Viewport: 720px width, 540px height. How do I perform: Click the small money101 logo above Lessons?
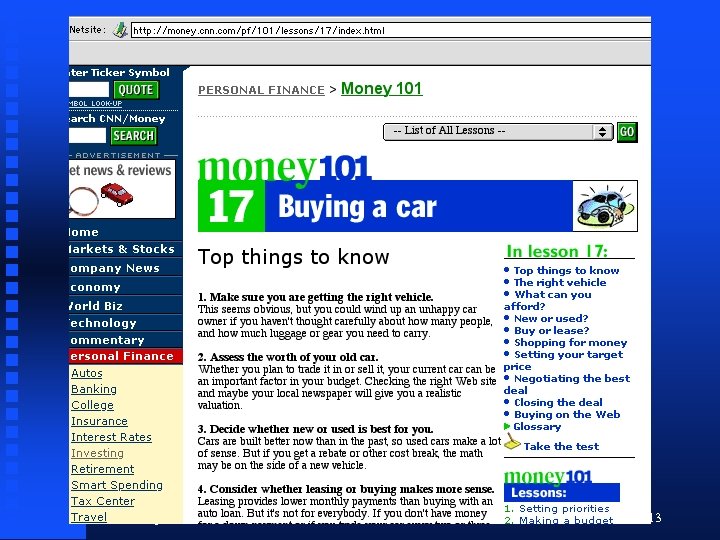tap(548, 476)
